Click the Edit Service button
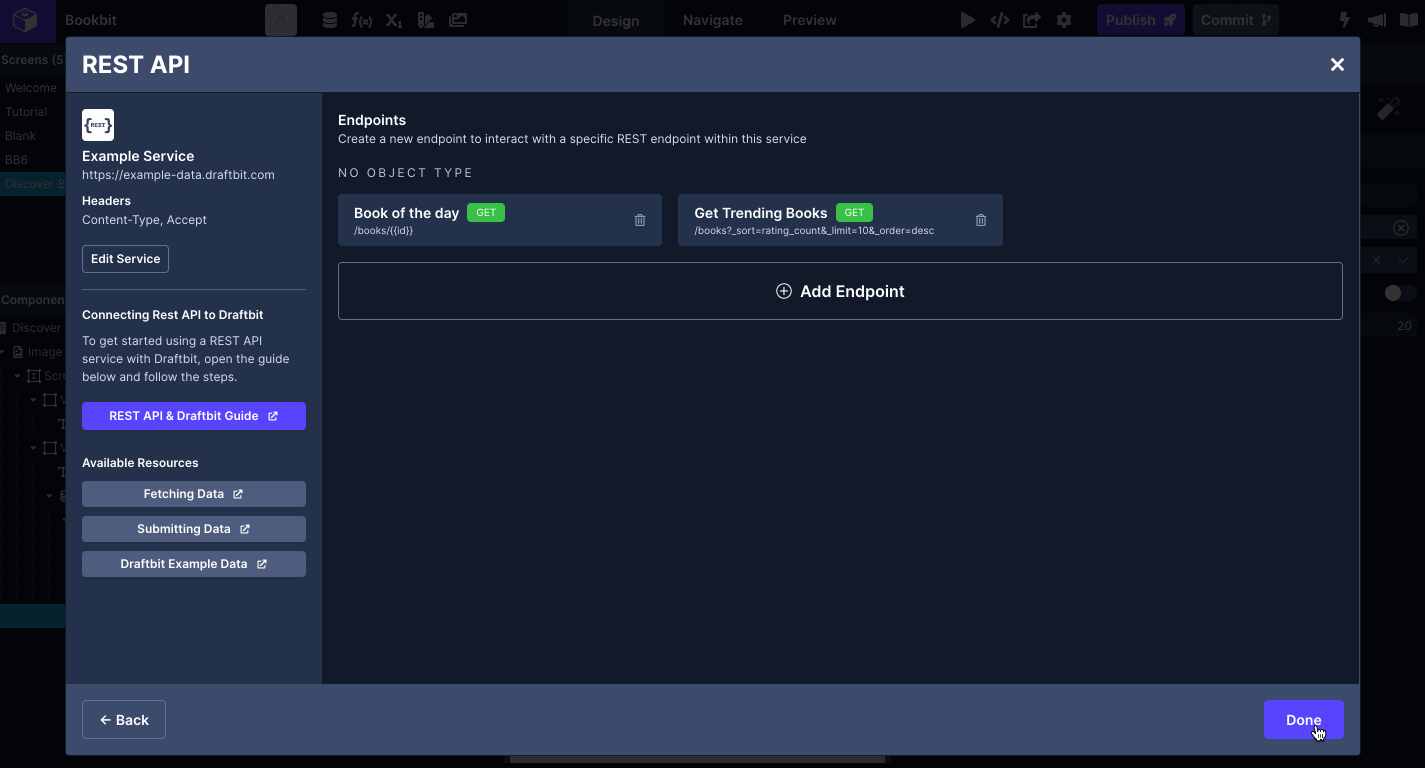This screenshot has width=1425, height=768. 125,259
